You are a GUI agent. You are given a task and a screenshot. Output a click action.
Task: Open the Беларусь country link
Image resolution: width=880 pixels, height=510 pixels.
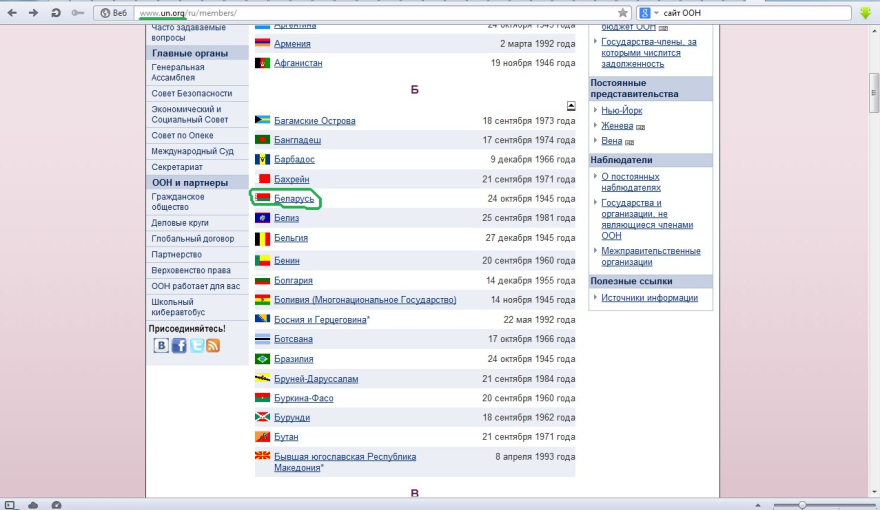tap(294, 199)
